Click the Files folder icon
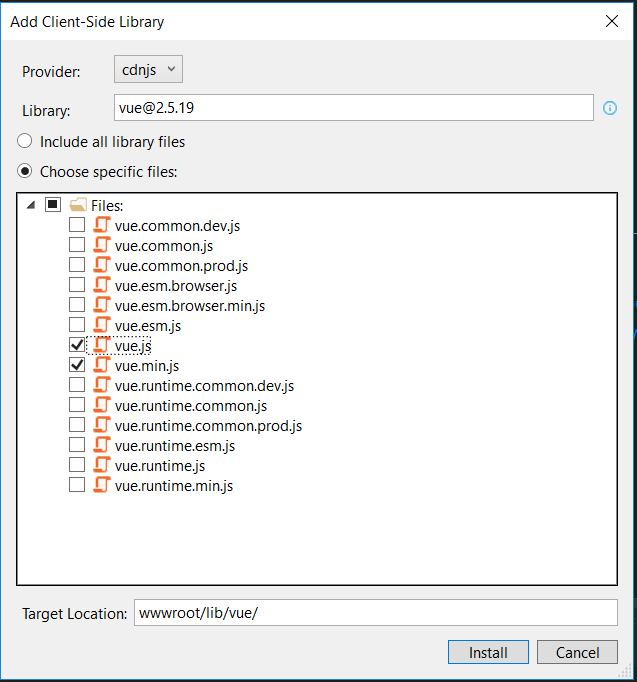The image size is (637, 682). point(78,204)
